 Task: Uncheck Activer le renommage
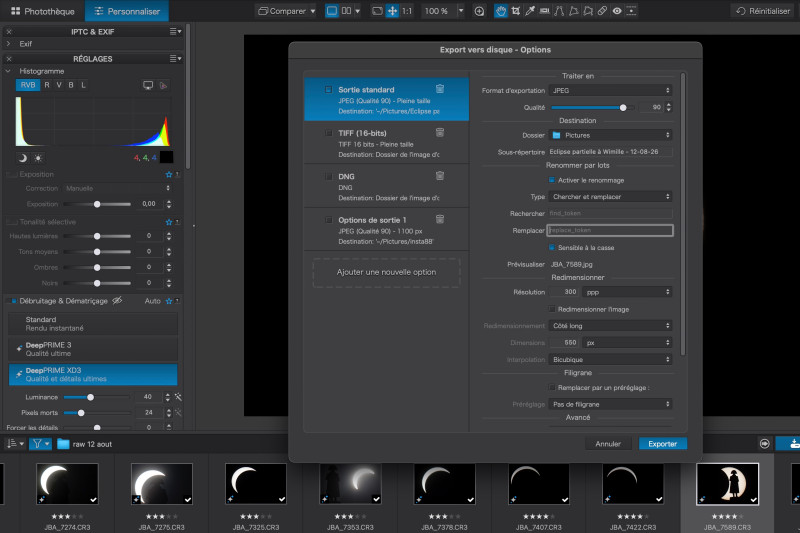pyautogui.click(x=552, y=180)
